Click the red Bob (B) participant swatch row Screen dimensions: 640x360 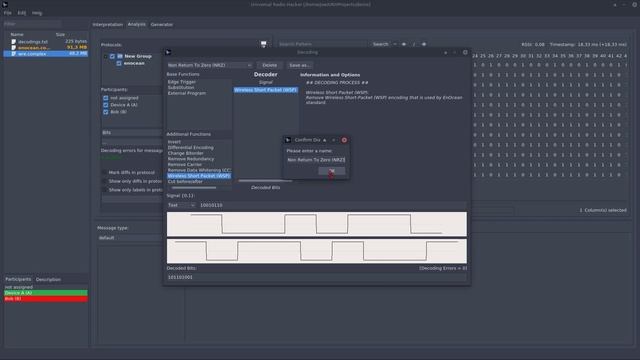pyautogui.click(x=46, y=299)
